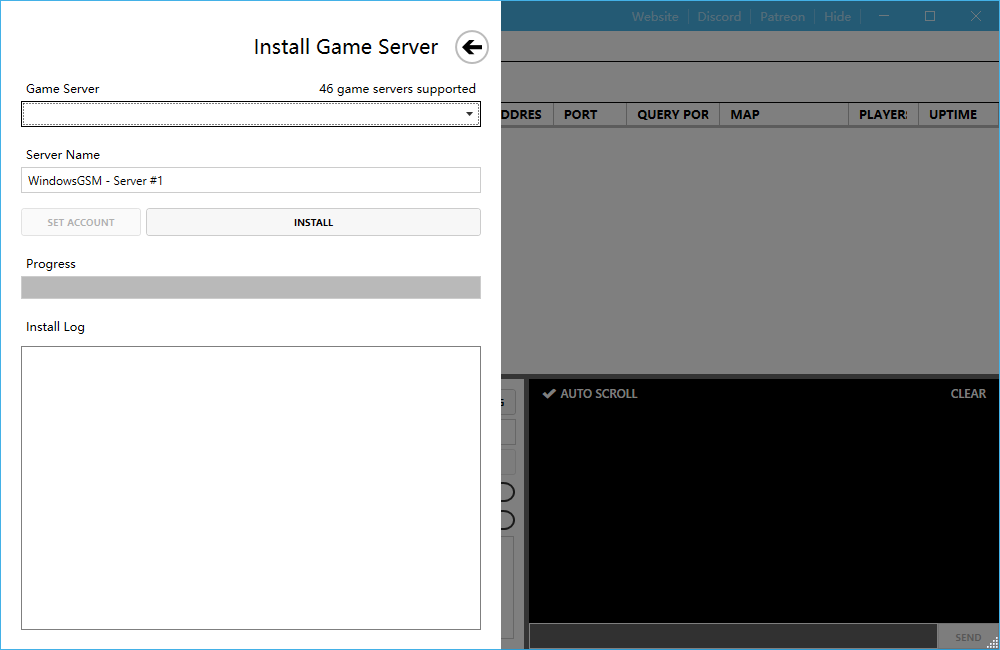Image resolution: width=1000 pixels, height=650 pixels.
Task: Click the back arrow to exit install screen
Action: 470,47
